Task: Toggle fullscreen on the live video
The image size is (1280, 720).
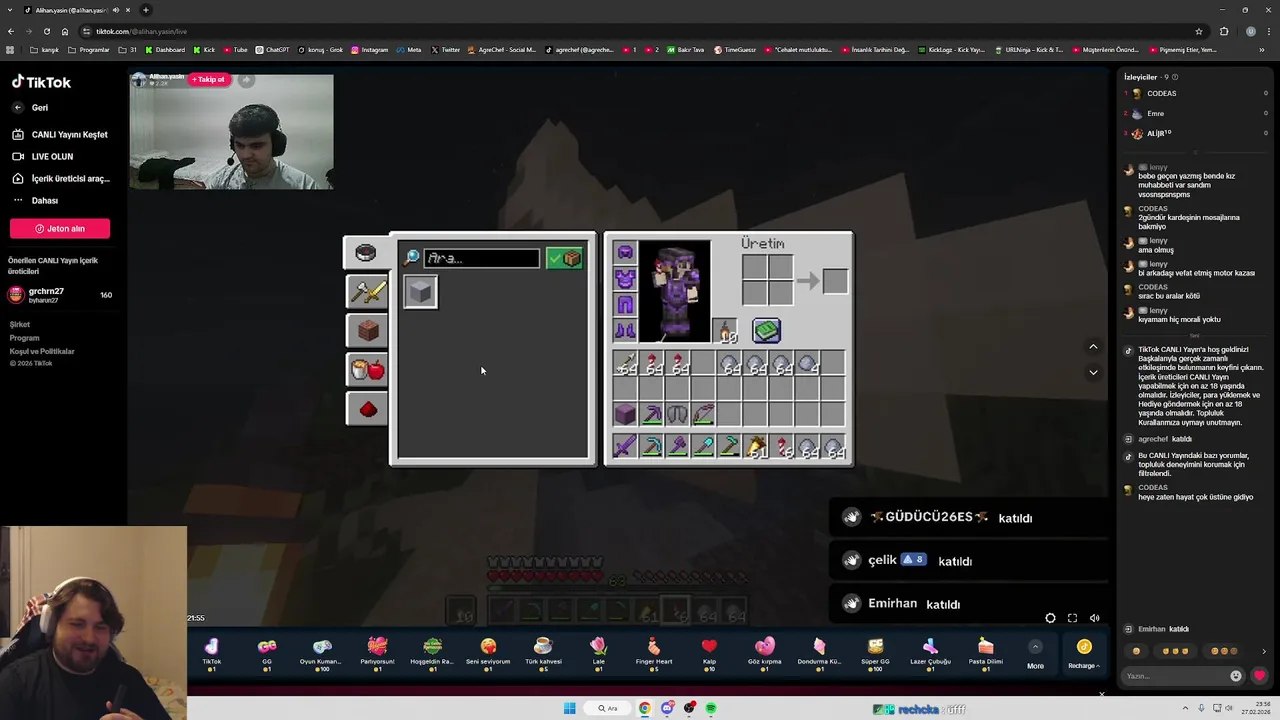Action: point(1072,618)
